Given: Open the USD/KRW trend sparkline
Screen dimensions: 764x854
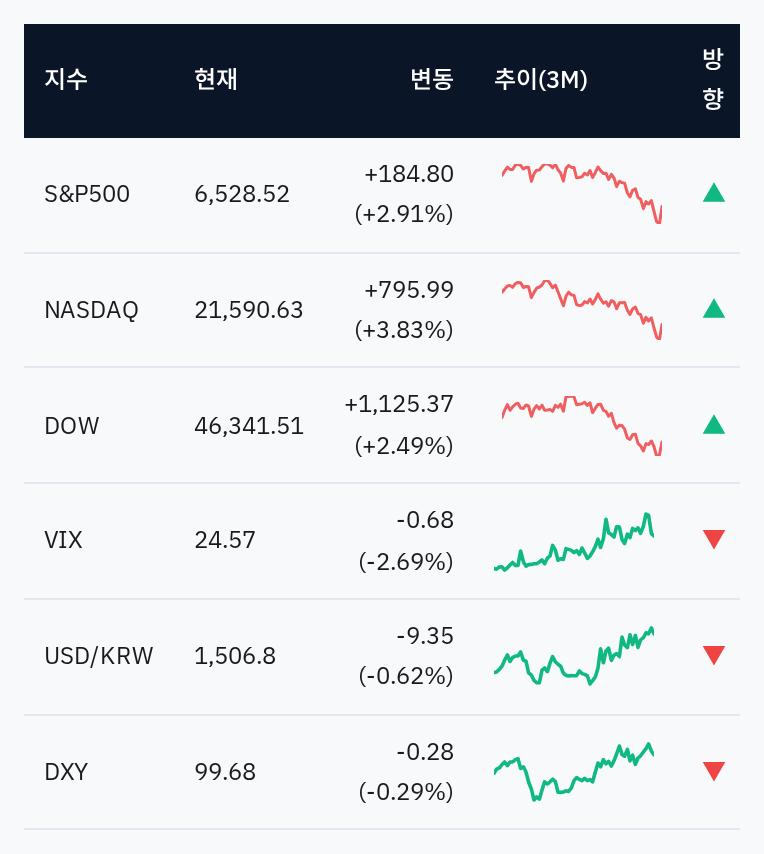Looking at the screenshot, I should 574,656.
